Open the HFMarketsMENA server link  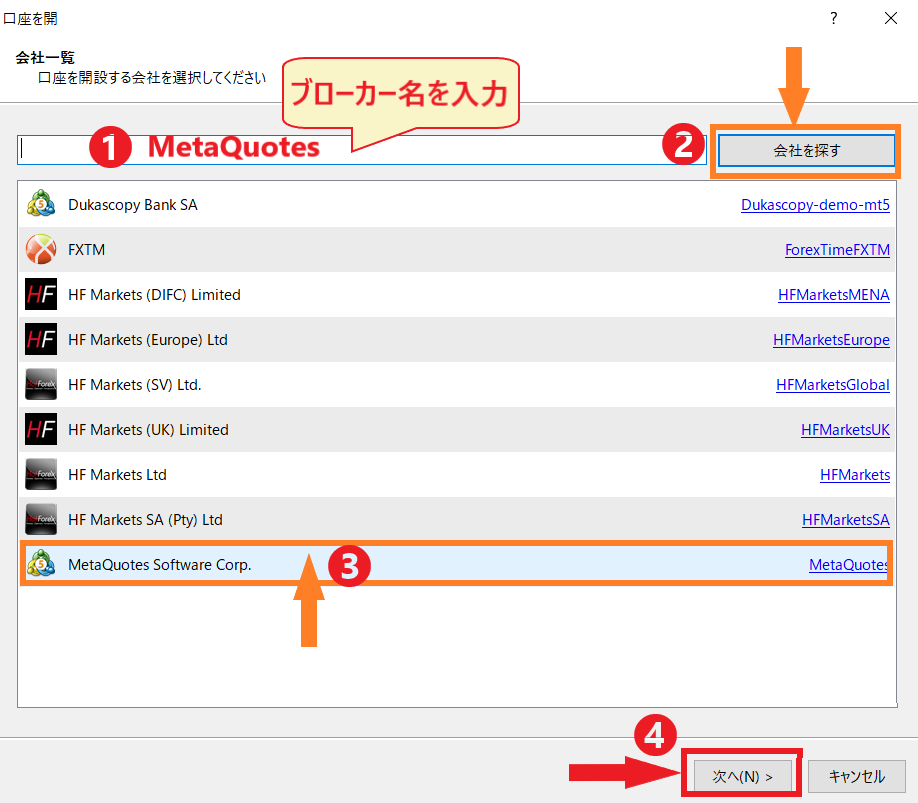click(833, 295)
